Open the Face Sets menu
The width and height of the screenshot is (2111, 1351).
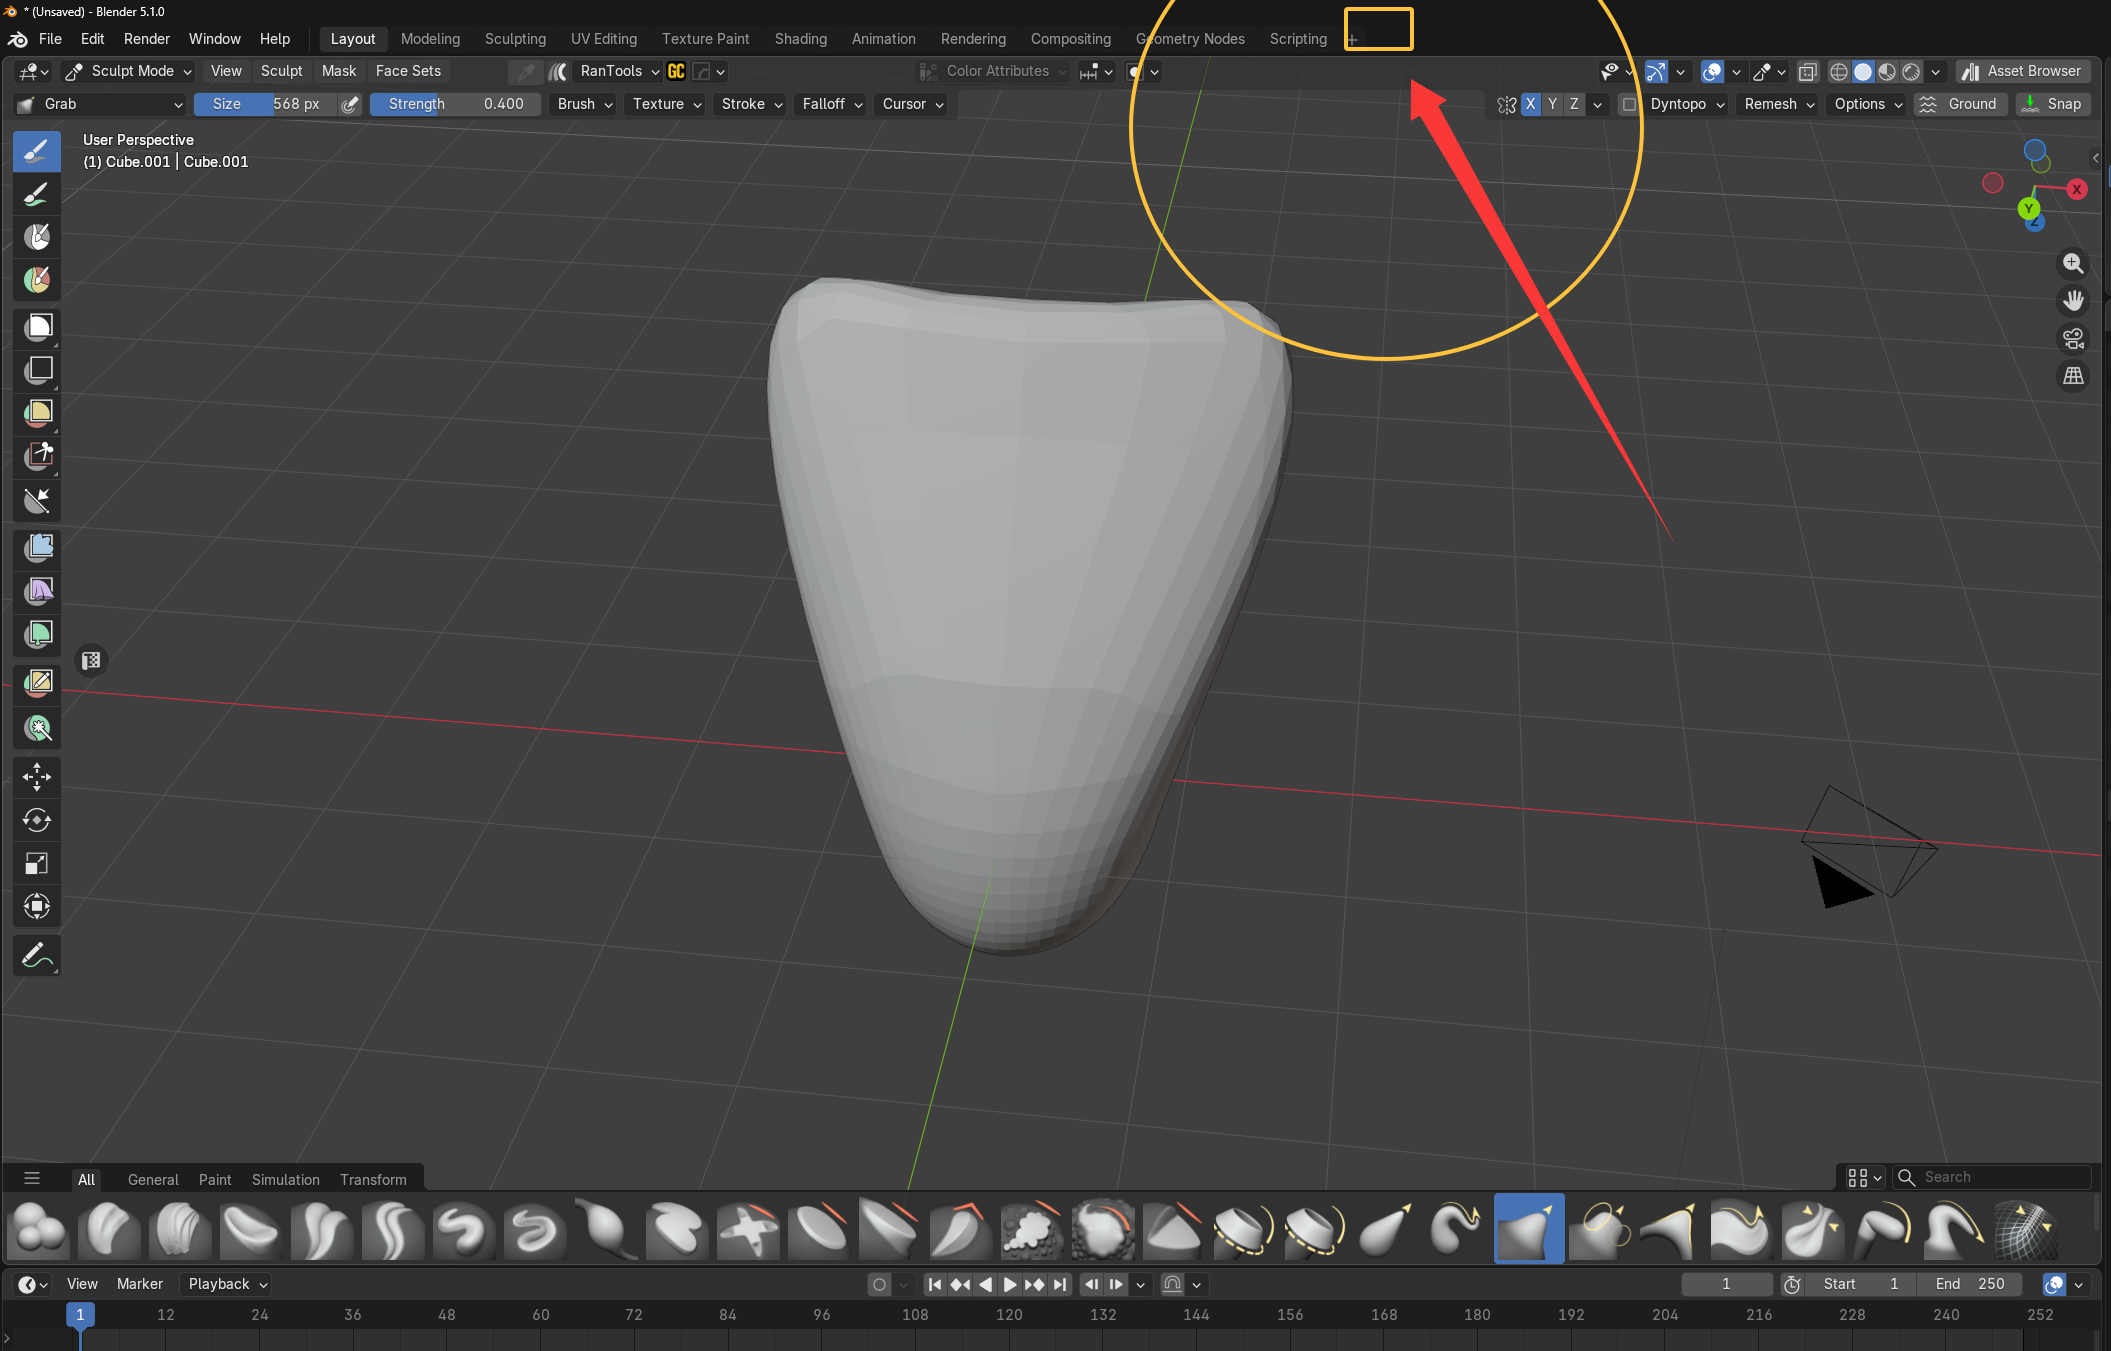408,71
